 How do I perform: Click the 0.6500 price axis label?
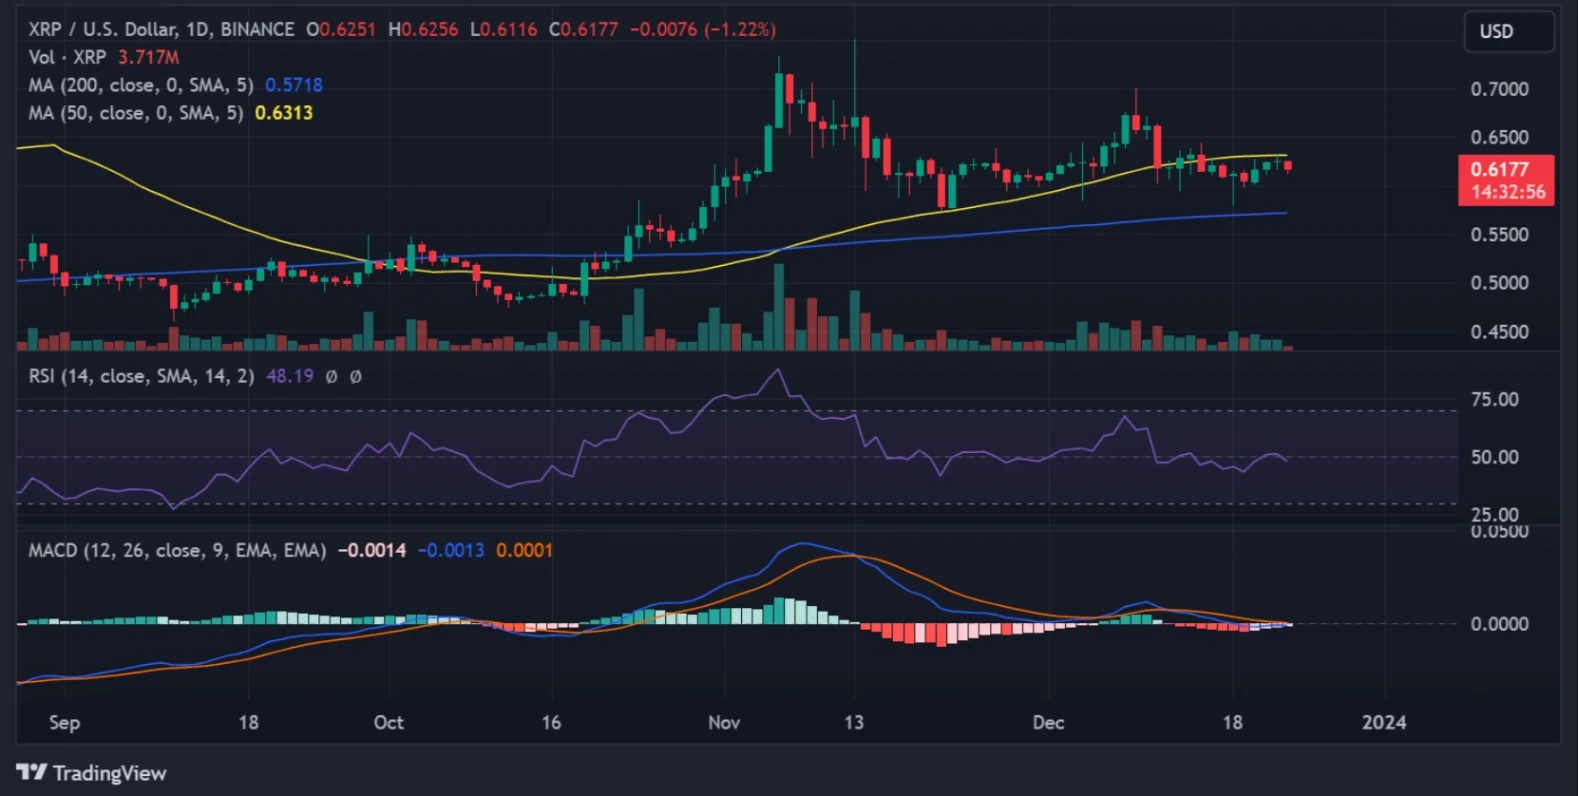tap(1499, 137)
